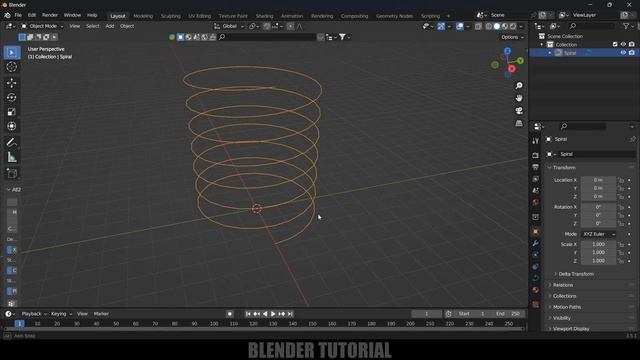Collapse the Collection tree row arrow
Screen dimensions: 640x360
point(542,44)
